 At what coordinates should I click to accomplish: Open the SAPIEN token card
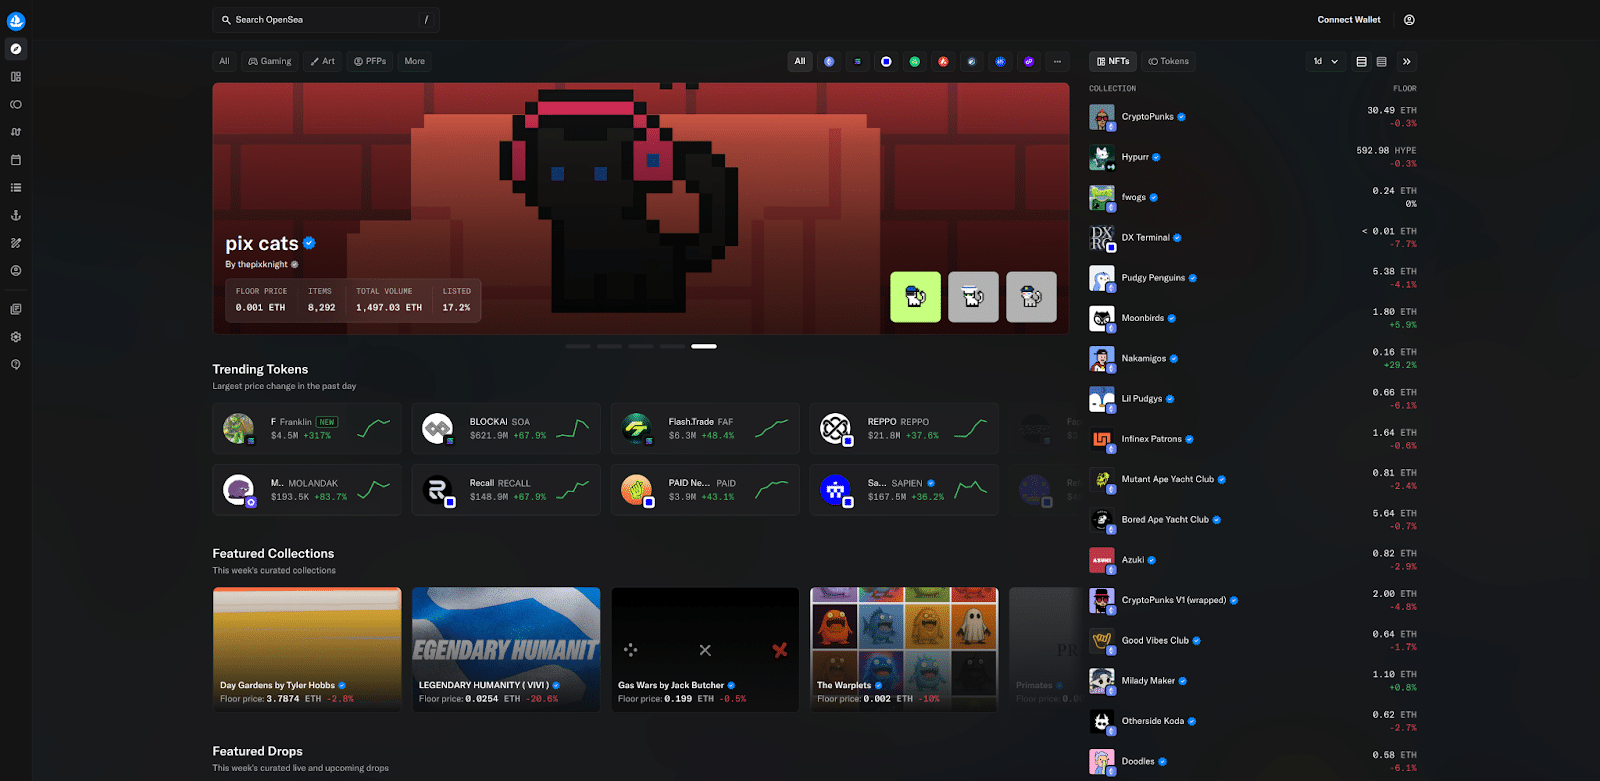(904, 490)
